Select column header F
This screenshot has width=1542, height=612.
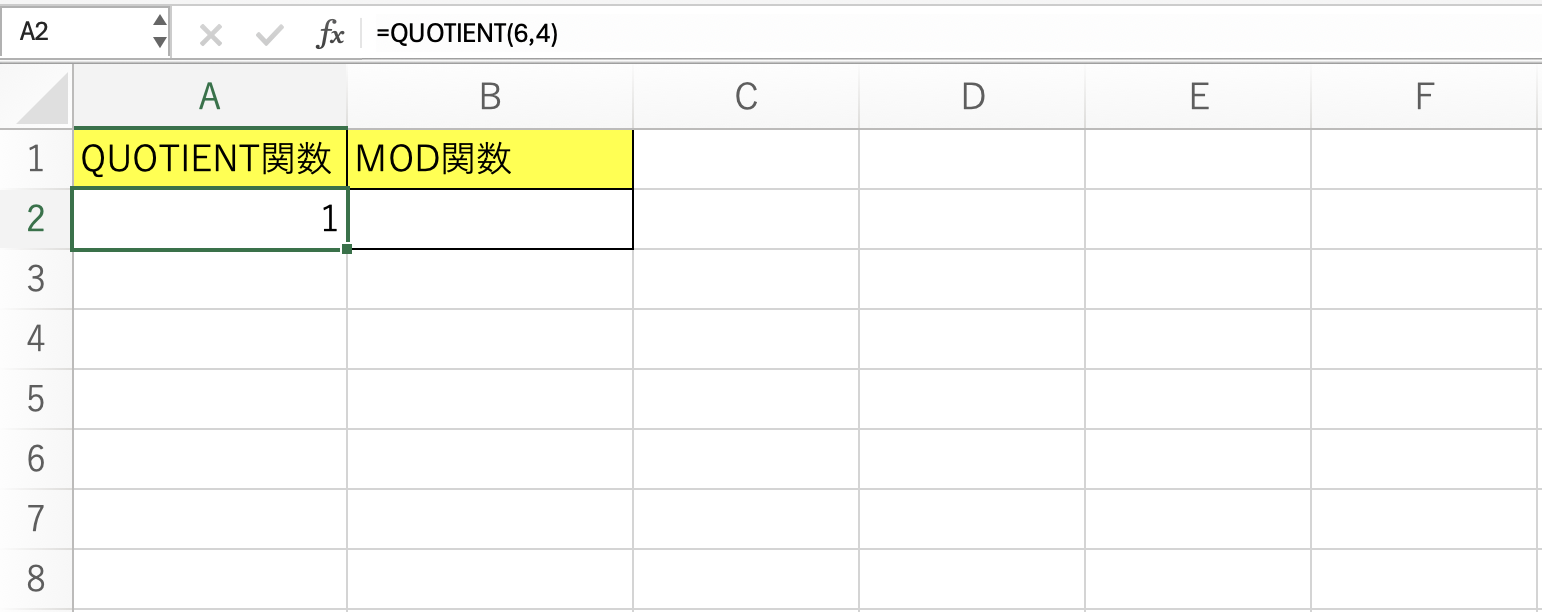coord(1426,97)
